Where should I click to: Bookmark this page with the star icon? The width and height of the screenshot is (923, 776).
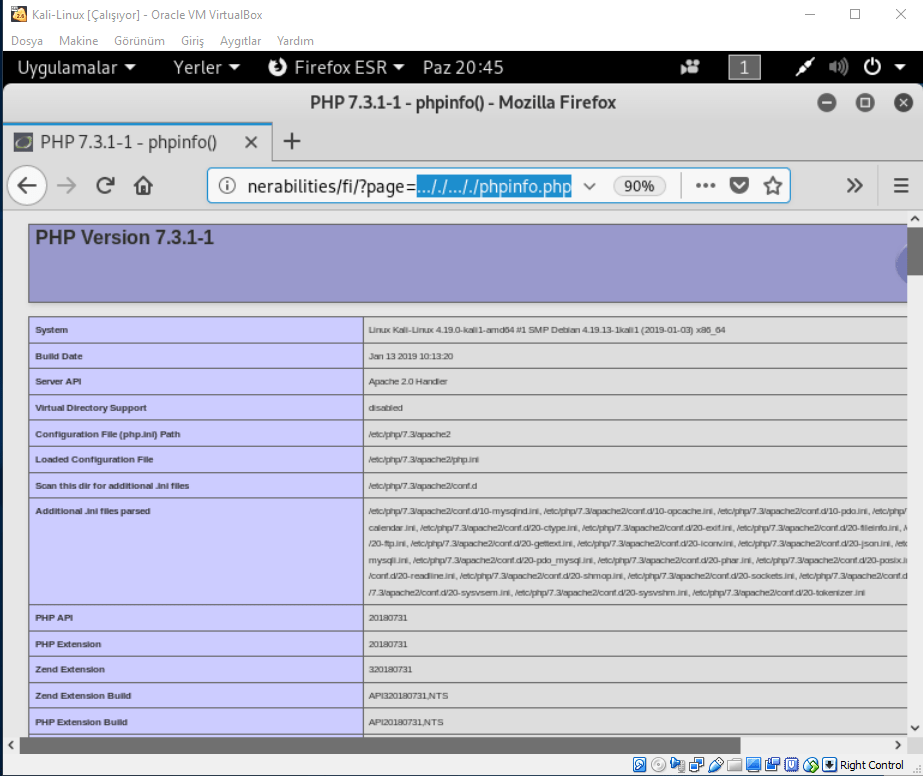tap(772, 186)
